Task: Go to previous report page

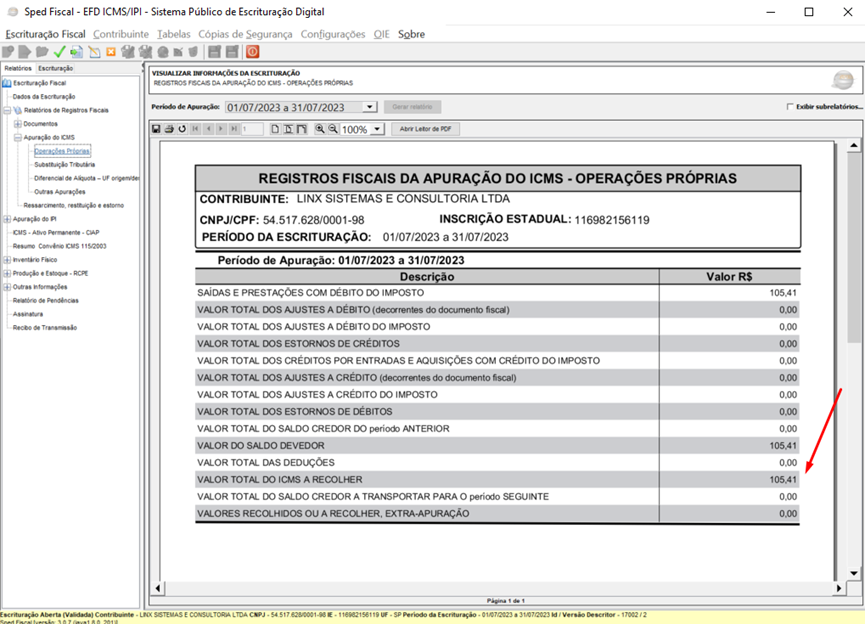Action: [x=208, y=129]
